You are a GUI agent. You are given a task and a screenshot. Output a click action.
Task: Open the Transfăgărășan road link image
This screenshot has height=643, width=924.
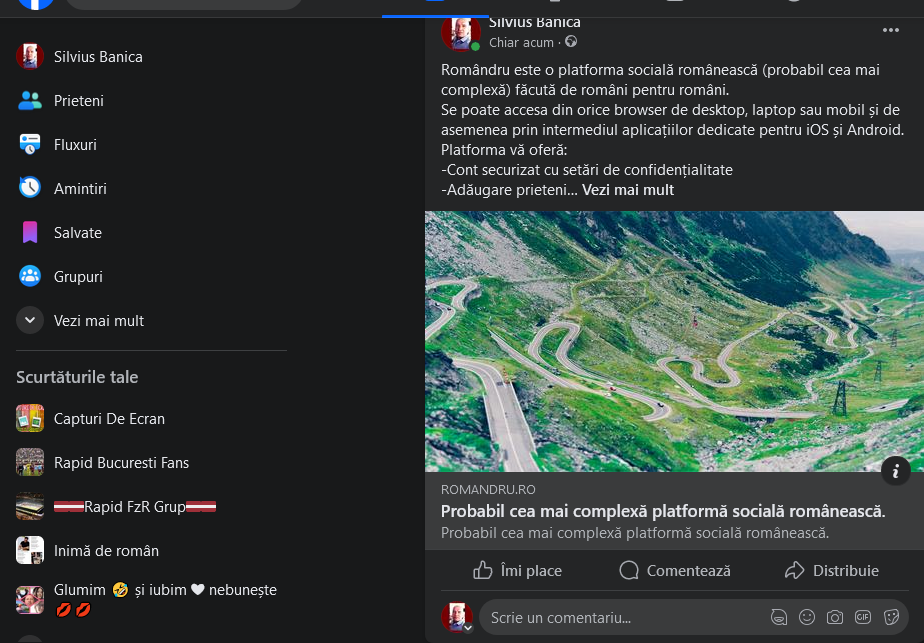(x=674, y=340)
